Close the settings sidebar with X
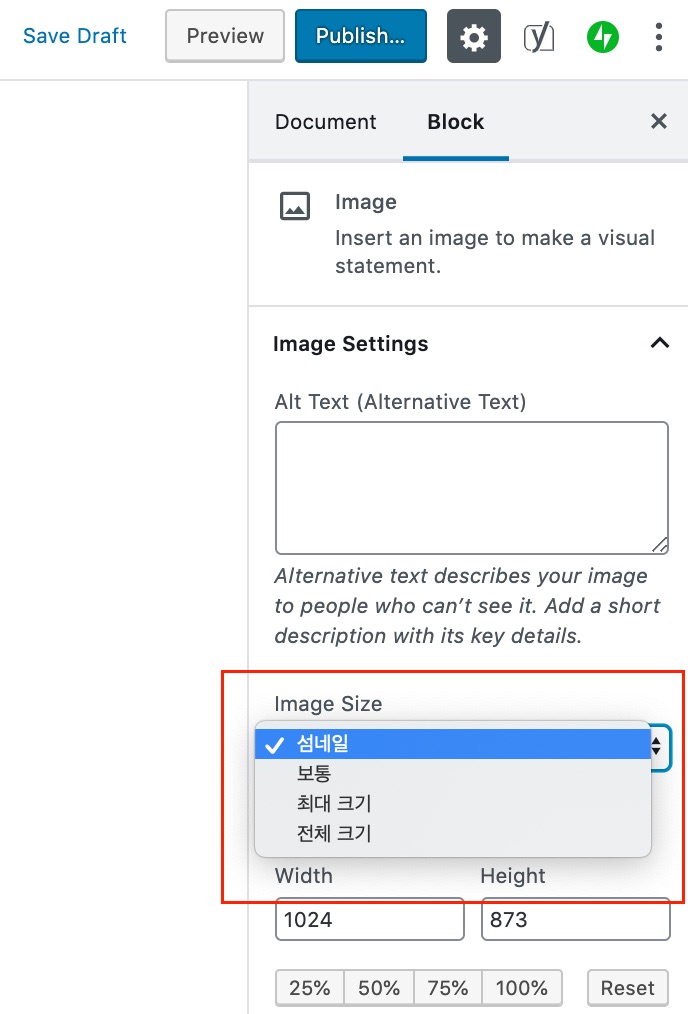The height and width of the screenshot is (1014, 688). tap(658, 122)
